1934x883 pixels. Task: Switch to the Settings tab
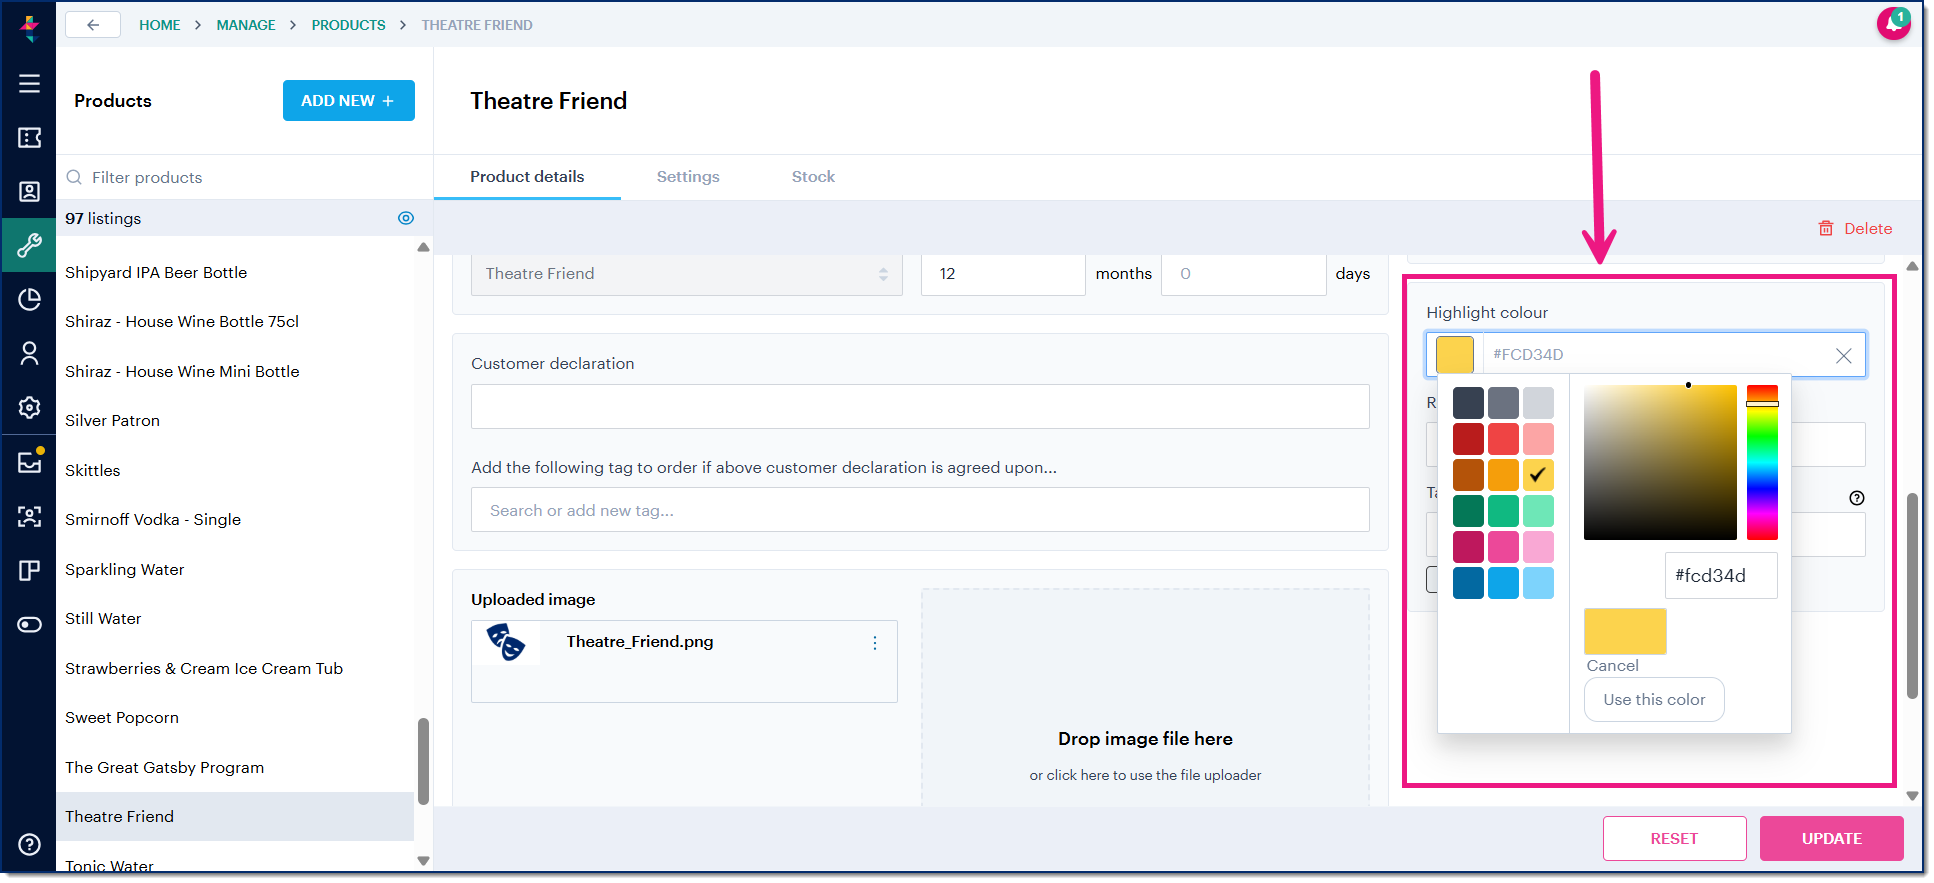tap(688, 177)
